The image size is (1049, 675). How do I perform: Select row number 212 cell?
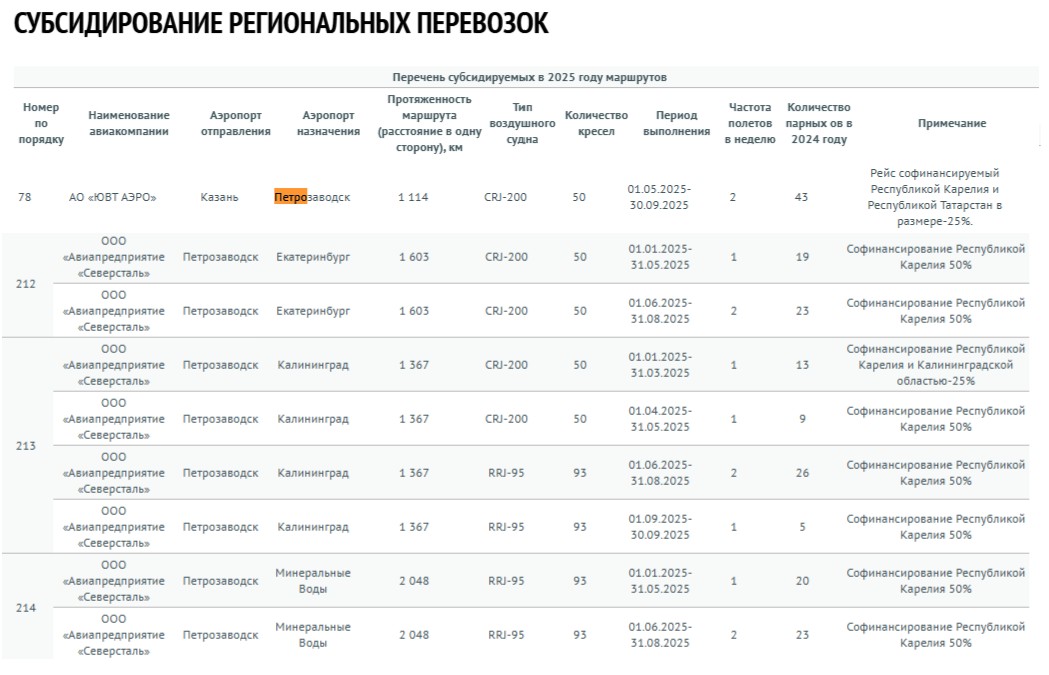(x=26, y=284)
